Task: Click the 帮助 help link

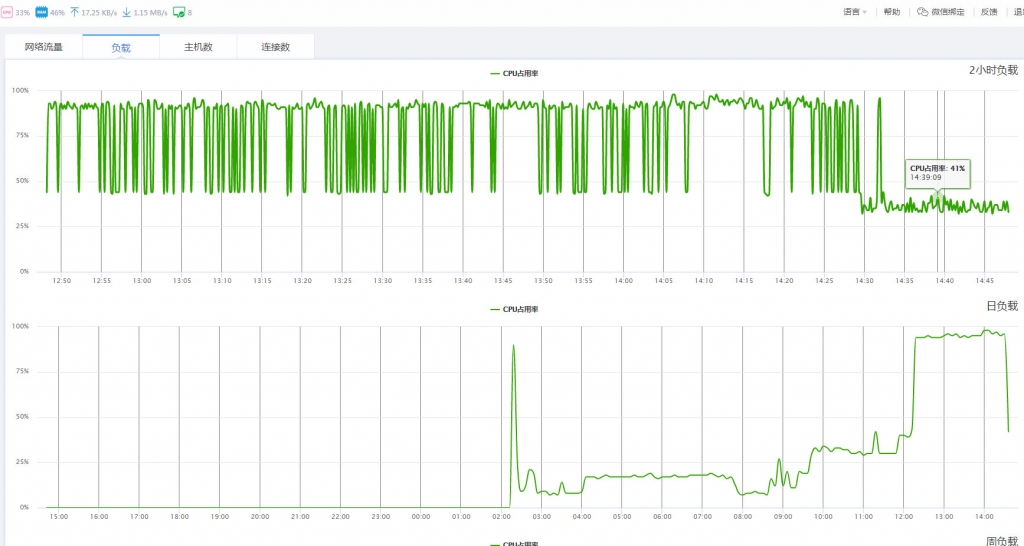Action: tap(892, 12)
